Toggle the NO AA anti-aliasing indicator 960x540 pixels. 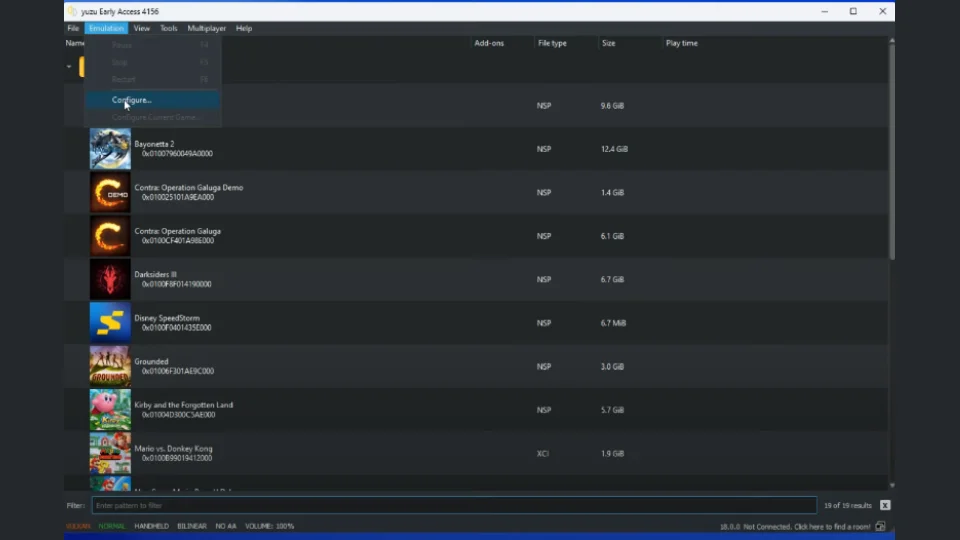(x=226, y=526)
